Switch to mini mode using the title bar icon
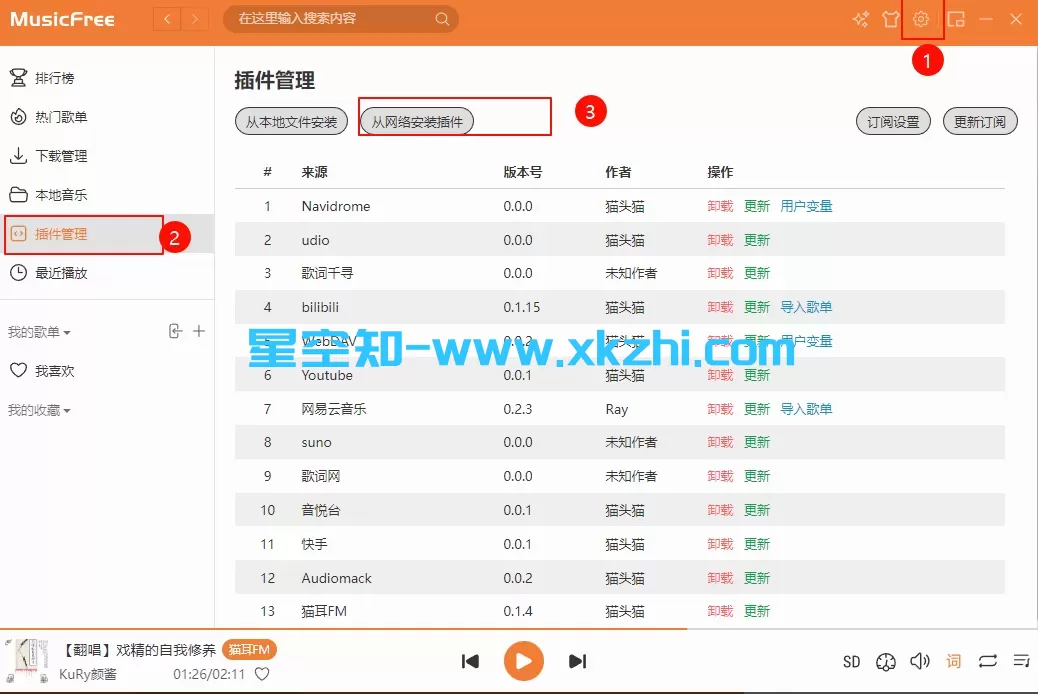1038x694 pixels. tap(956, 18)
